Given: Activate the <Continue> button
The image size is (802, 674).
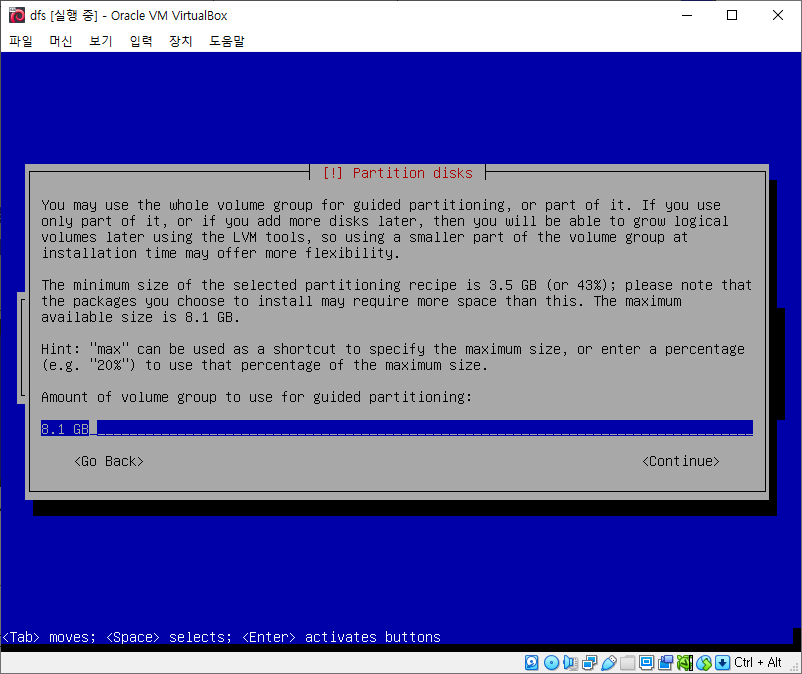Looking at the screenshot, I should [681, 461].
